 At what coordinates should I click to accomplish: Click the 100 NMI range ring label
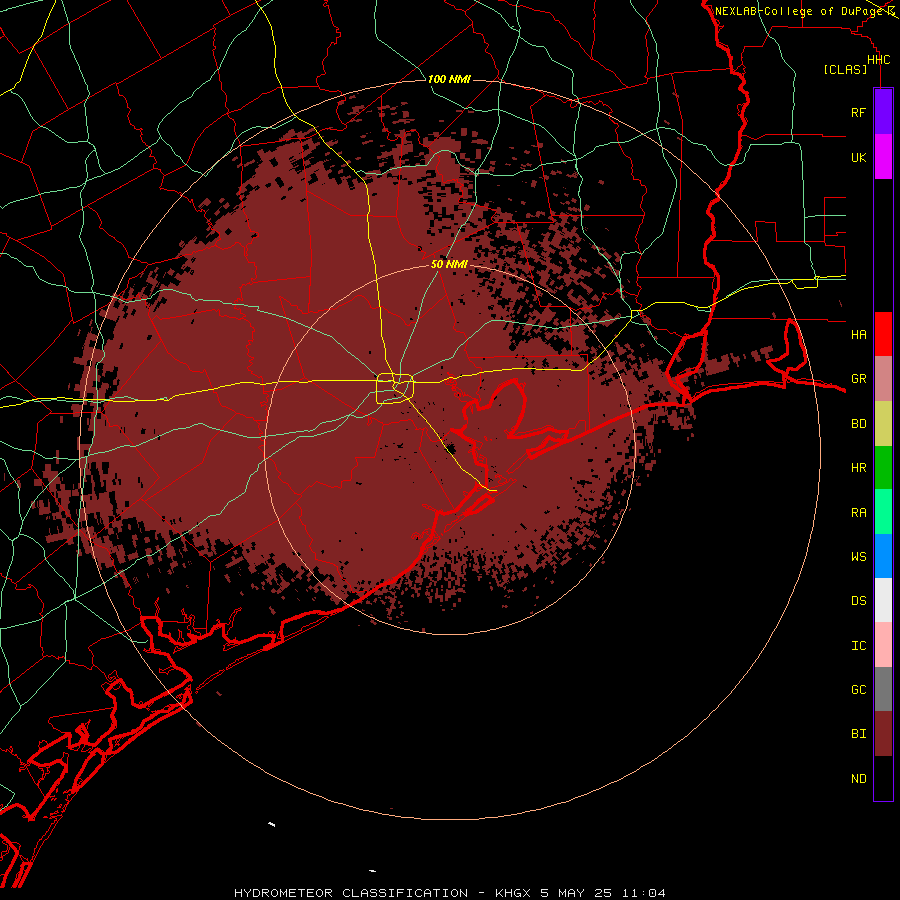coord(449,79)
